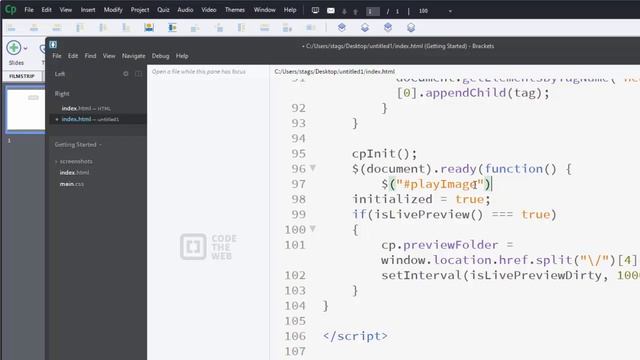Click the split view icon in Brackets sidebar
Image resolution: width=640 pixels, height=360 pixels.
point(138,74)
